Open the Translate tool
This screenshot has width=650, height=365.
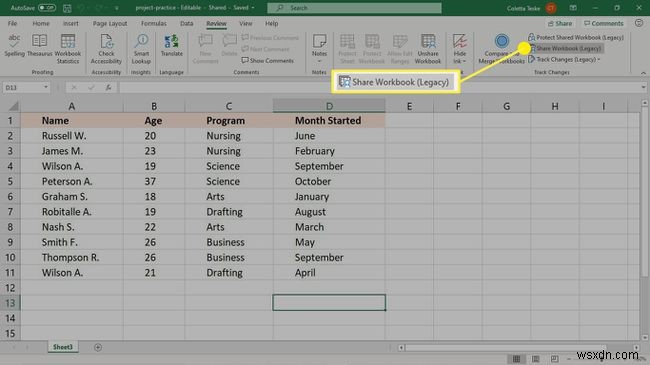(x=172, y=46)
